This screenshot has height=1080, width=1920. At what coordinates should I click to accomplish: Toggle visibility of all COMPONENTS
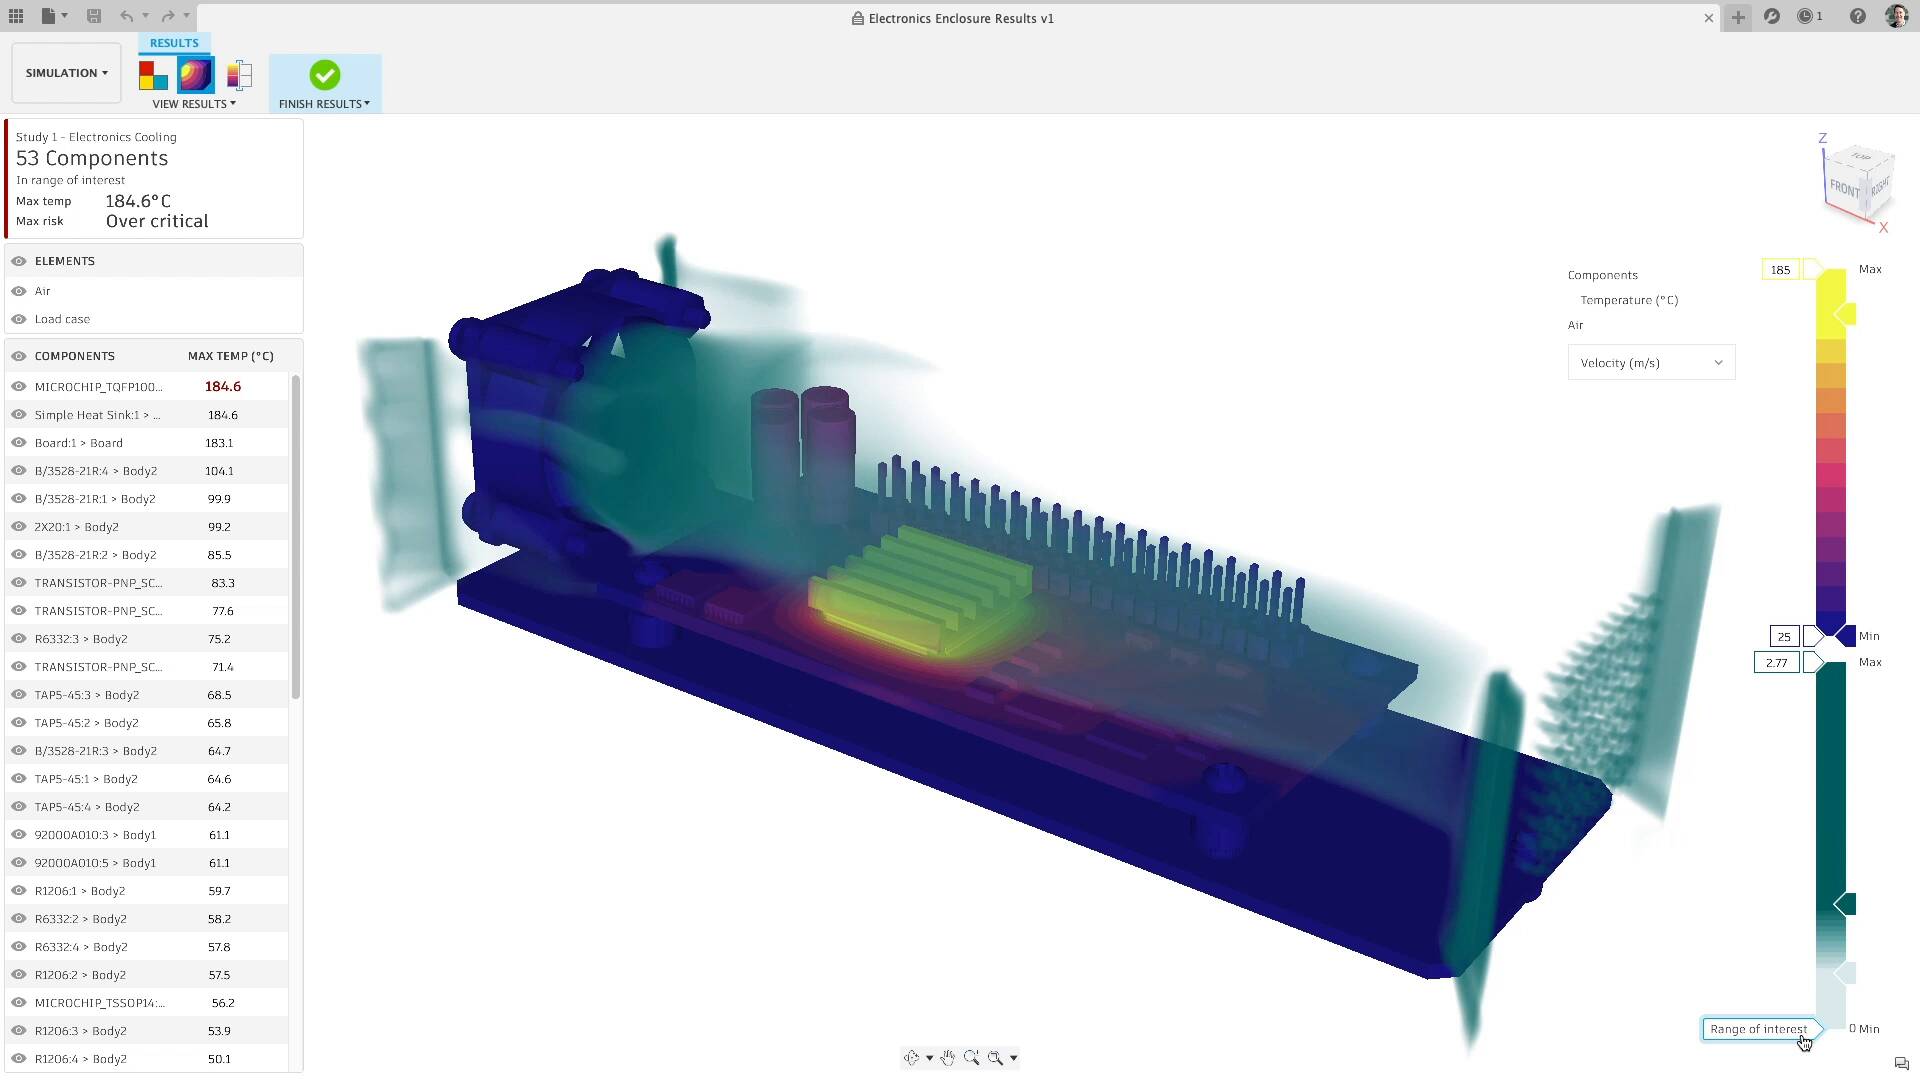[x=18, y=356]
